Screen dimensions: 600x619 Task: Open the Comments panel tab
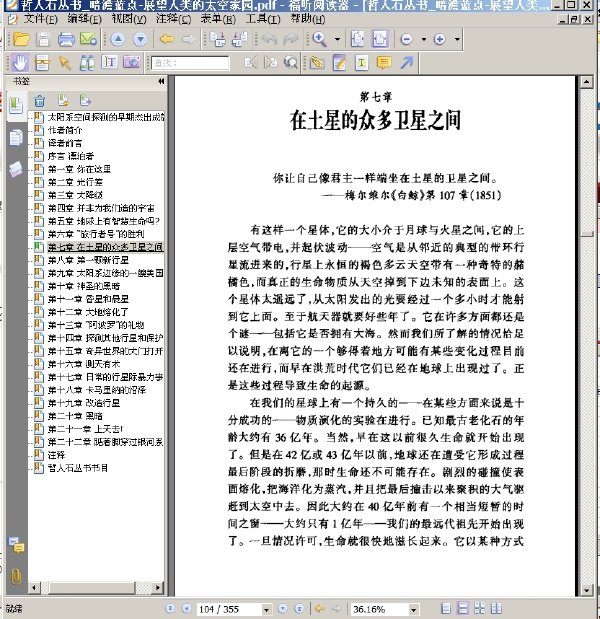(17, 544)
